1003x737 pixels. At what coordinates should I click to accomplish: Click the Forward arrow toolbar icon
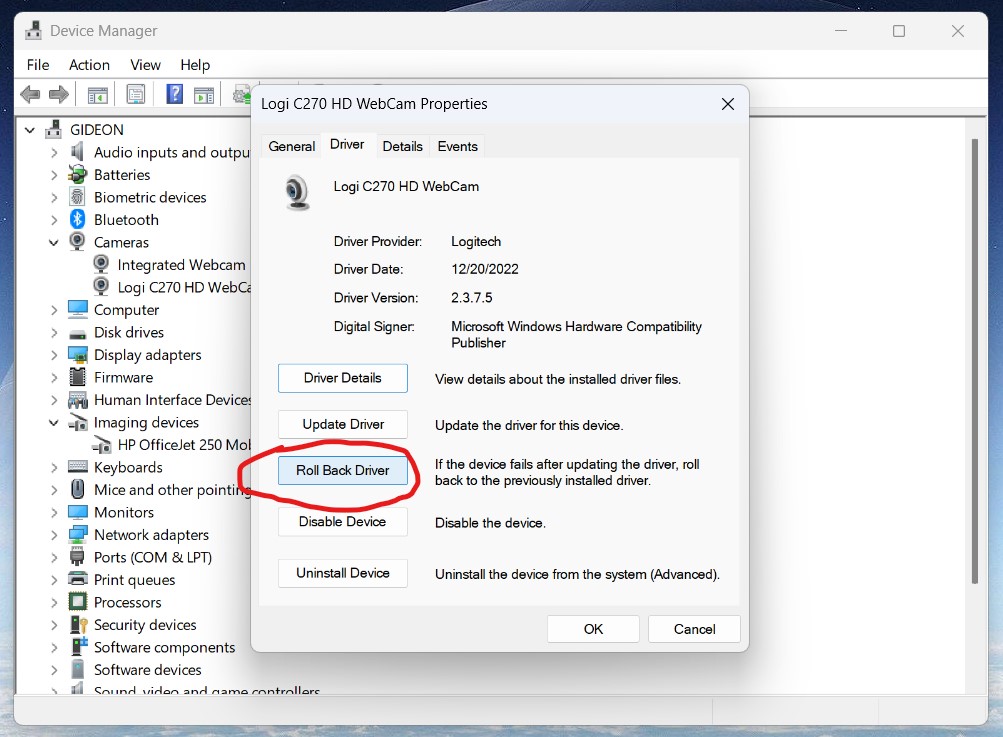(x=59, y=95)
